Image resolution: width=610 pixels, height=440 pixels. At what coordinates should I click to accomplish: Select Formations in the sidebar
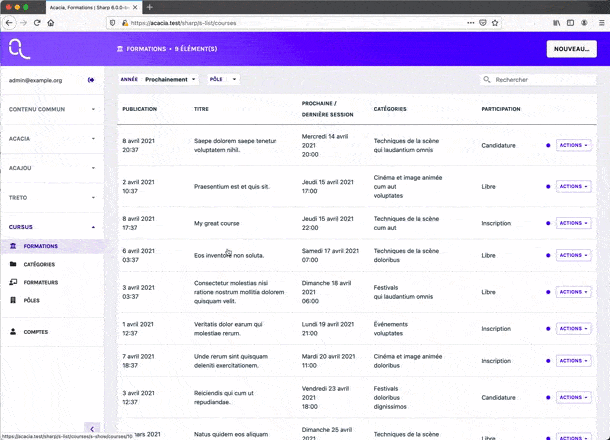coord(41,246)
